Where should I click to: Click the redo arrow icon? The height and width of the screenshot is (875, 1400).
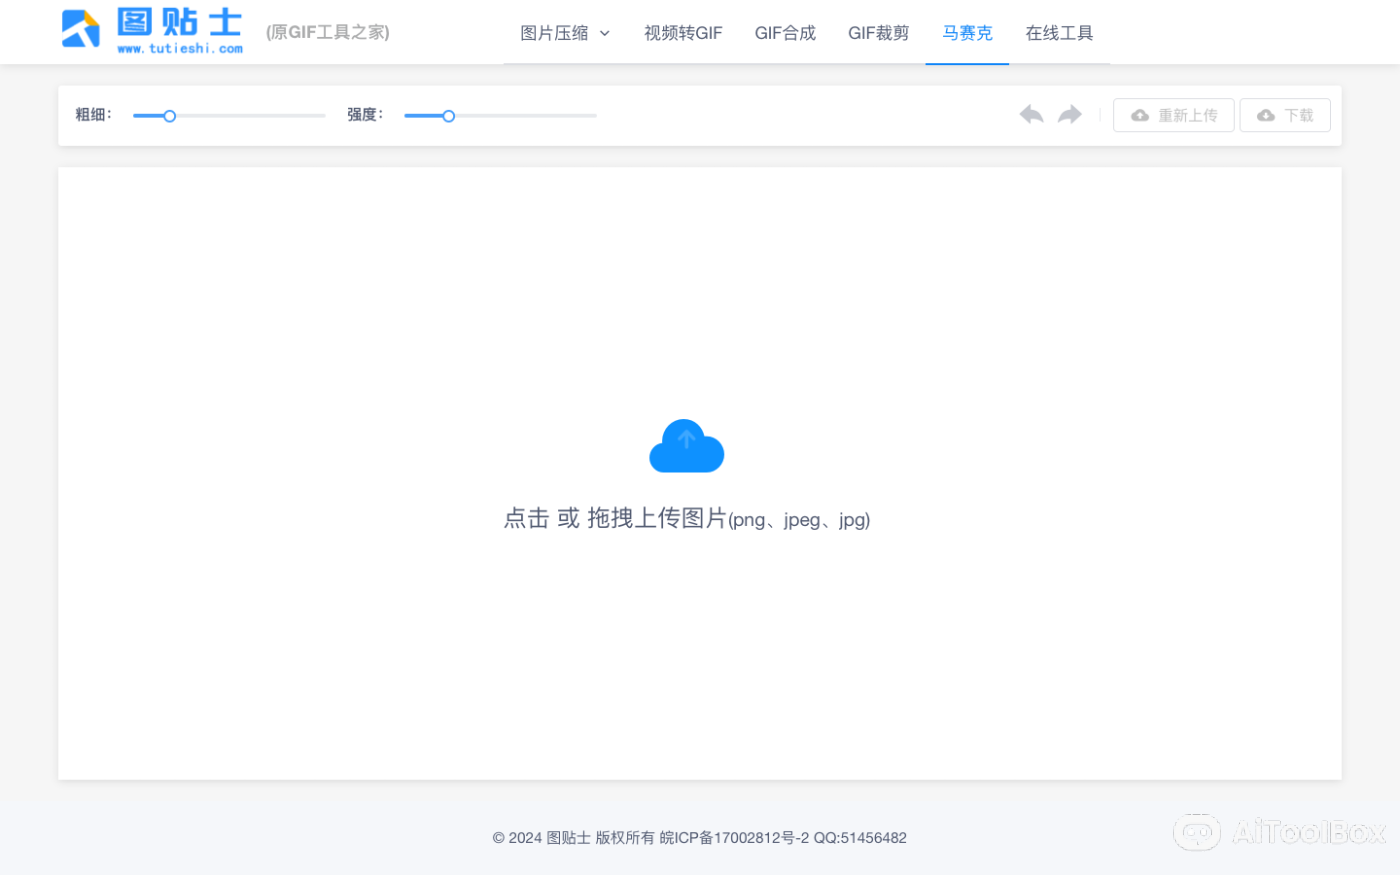click(x=1069, y=114)
